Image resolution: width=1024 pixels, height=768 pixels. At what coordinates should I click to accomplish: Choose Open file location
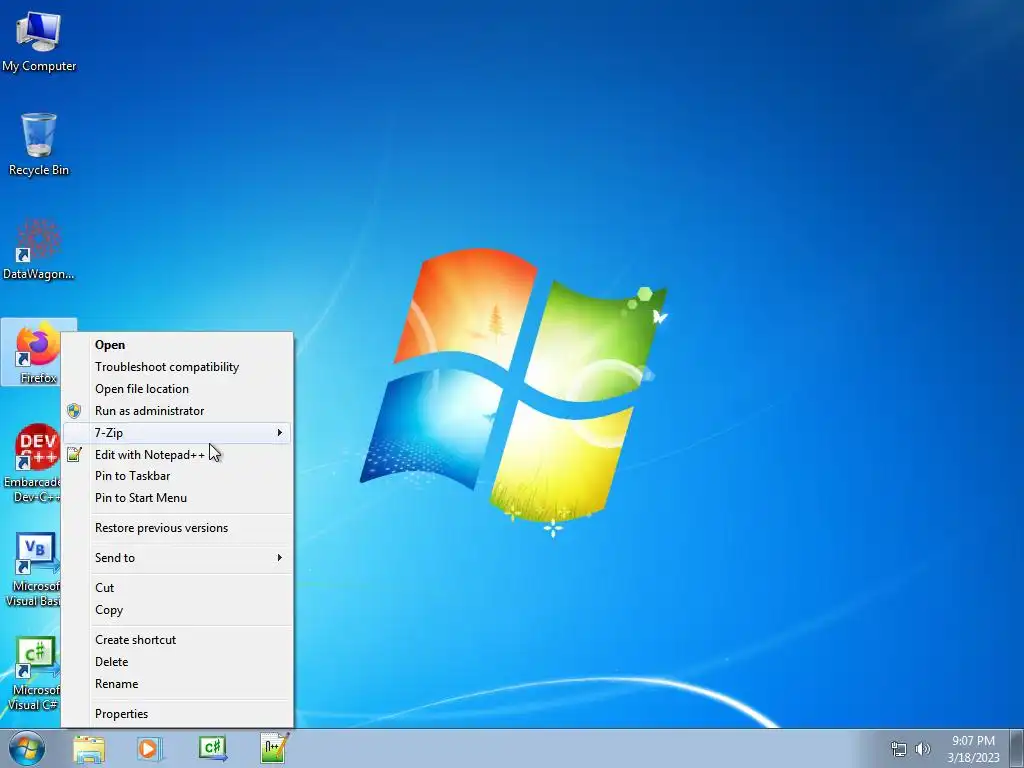[x=178, y=389]
